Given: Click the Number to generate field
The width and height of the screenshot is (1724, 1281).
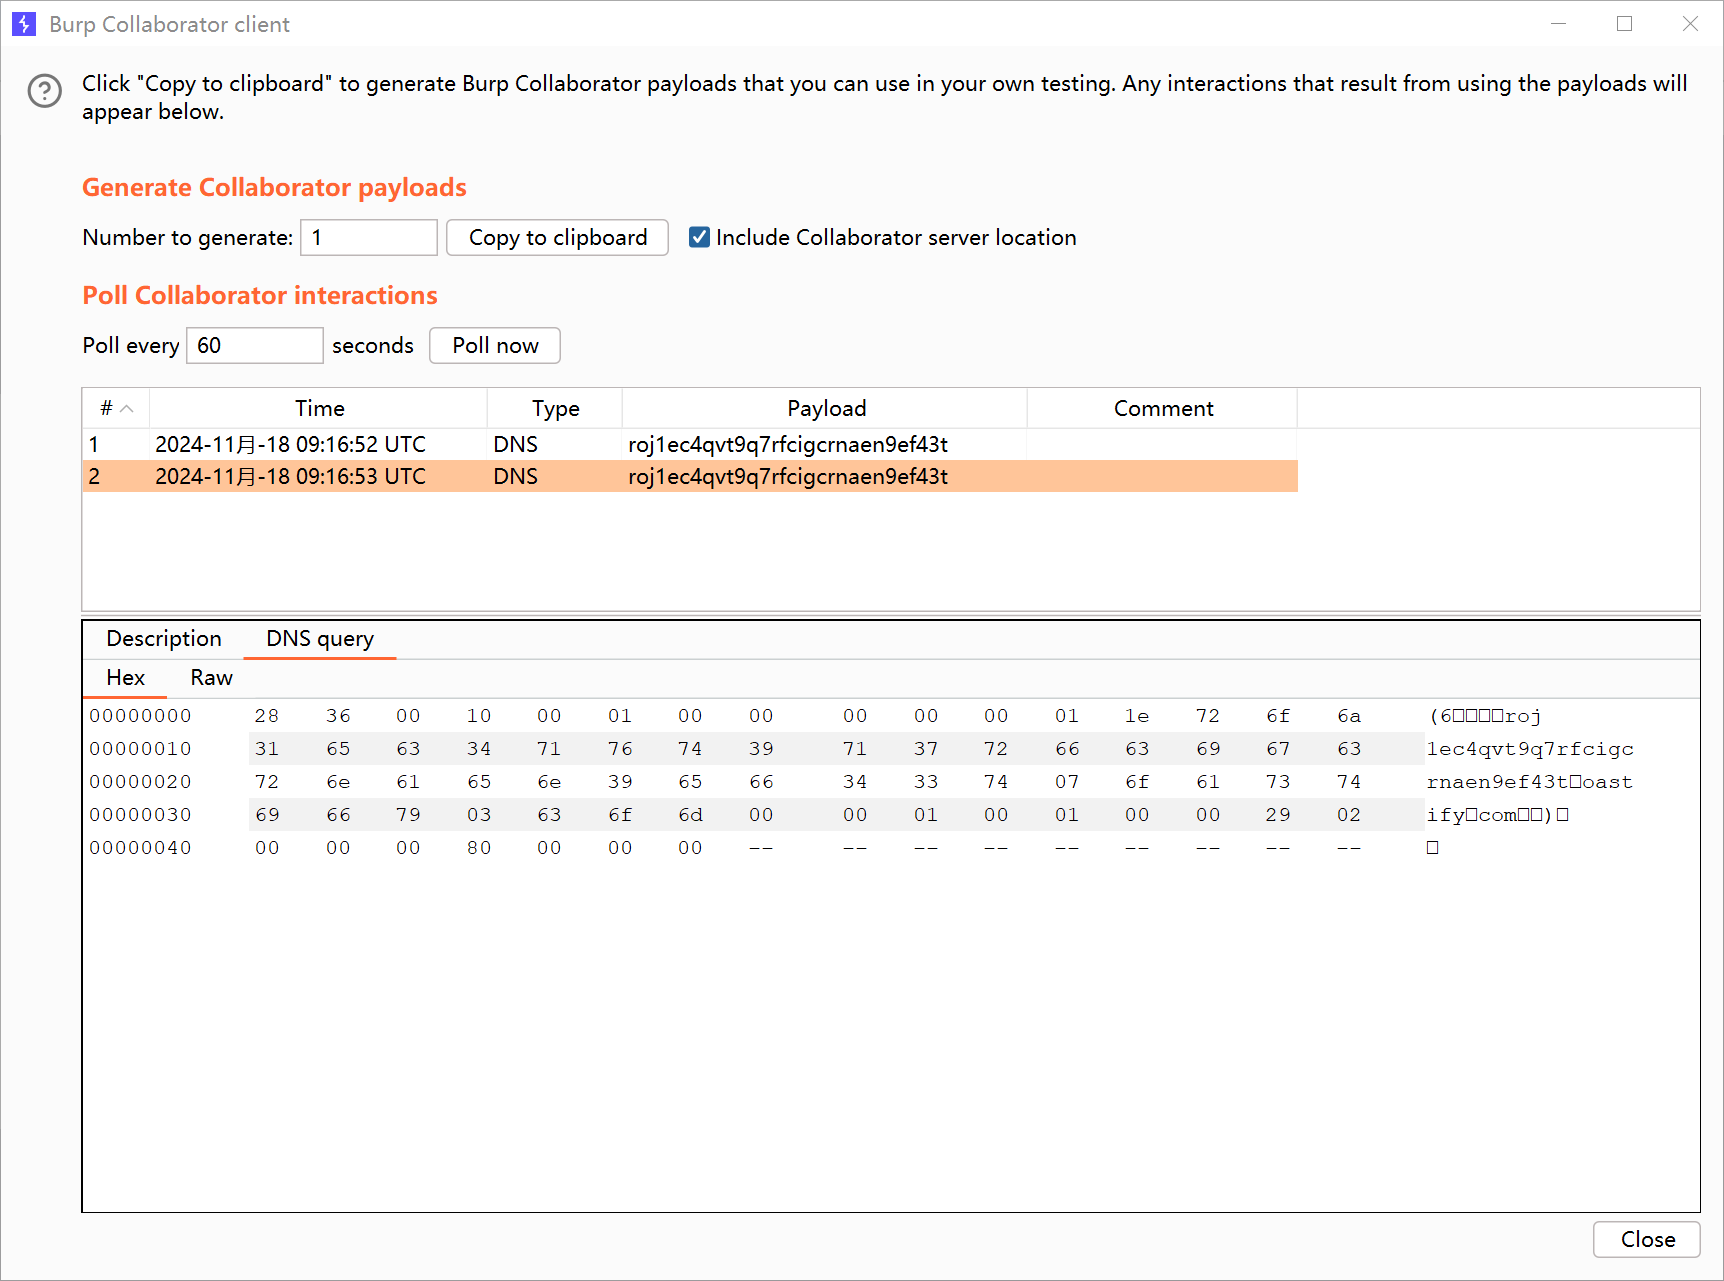Looking at the screenshot, I should [x=368, y=237].
